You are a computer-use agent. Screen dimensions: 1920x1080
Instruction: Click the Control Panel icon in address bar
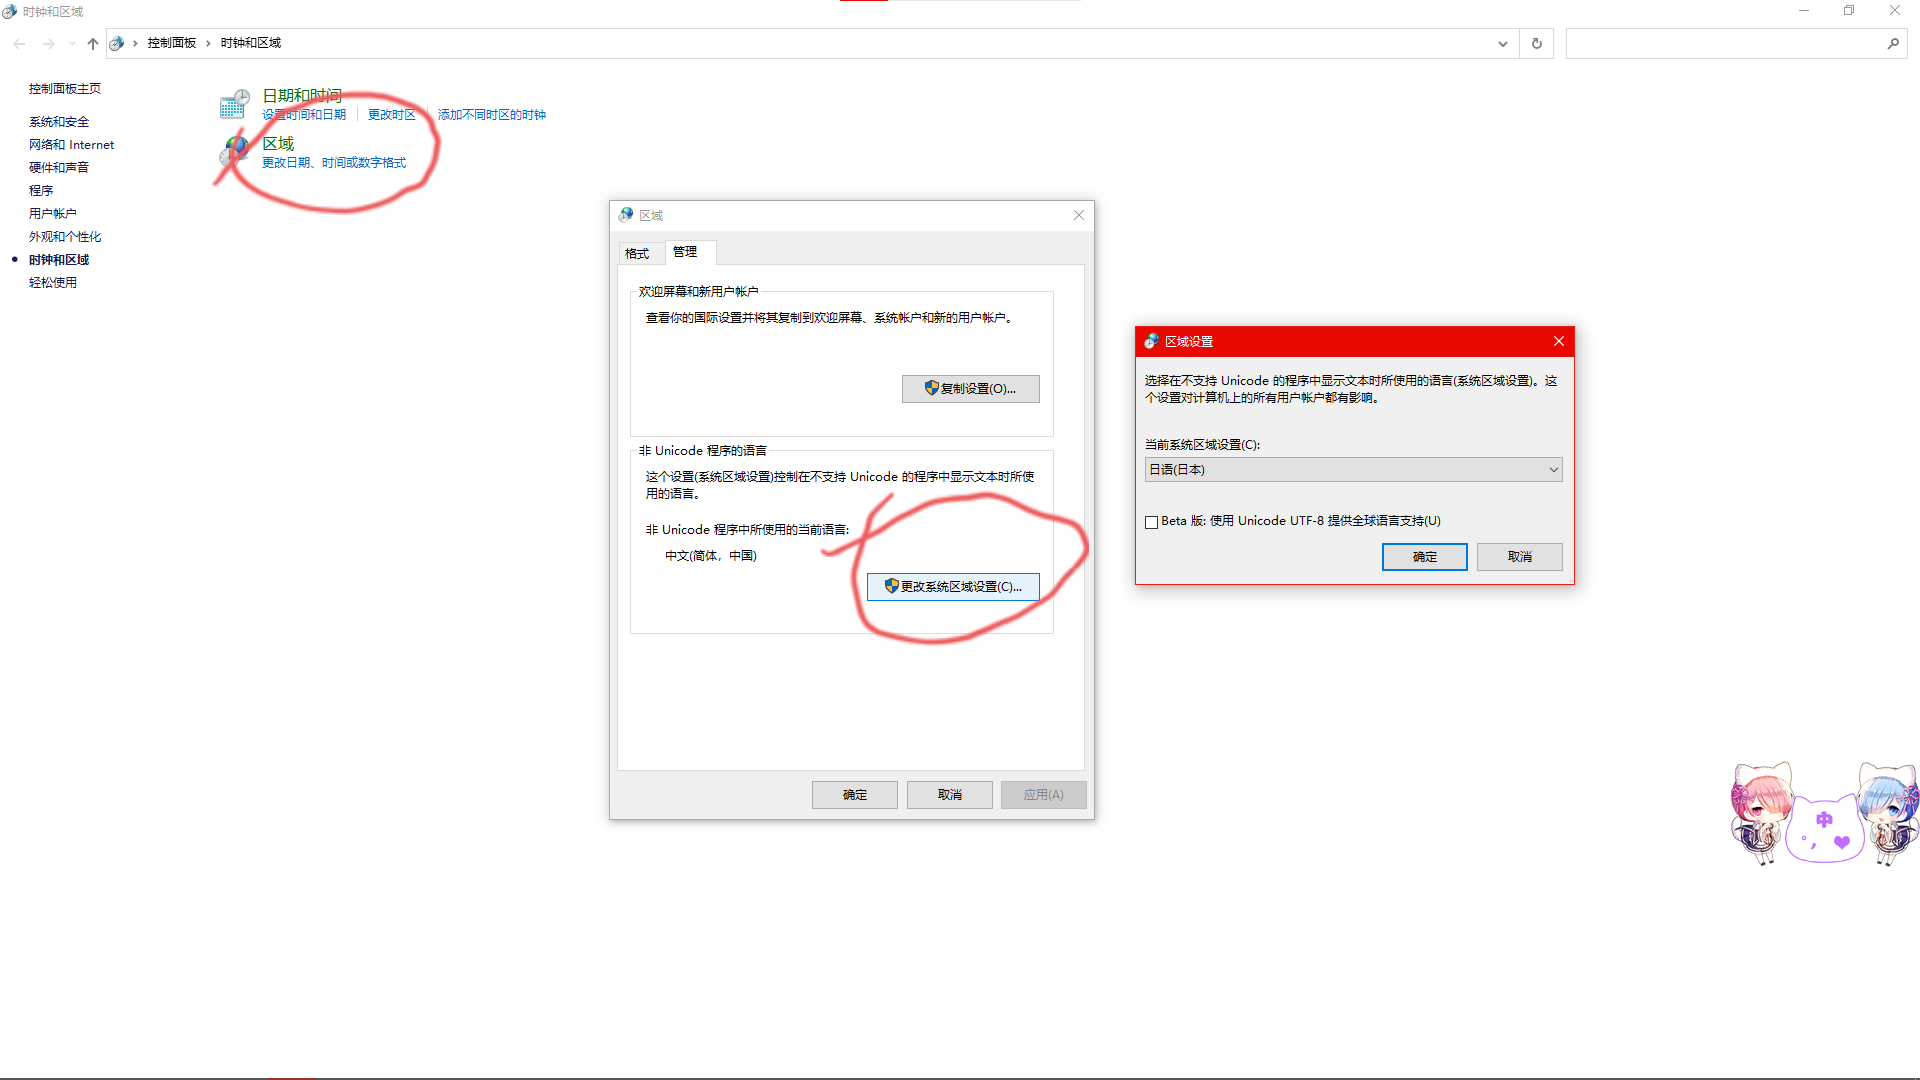click(x=117, y=44)
